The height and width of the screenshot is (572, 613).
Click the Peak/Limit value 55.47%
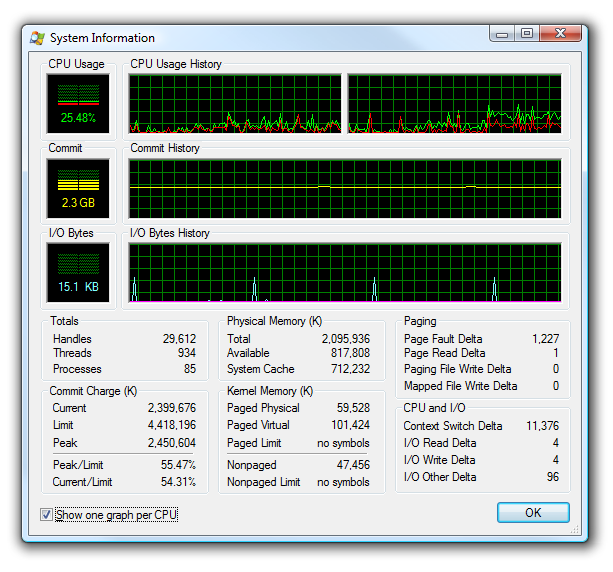pyautogui.click(x=178, y=464)
